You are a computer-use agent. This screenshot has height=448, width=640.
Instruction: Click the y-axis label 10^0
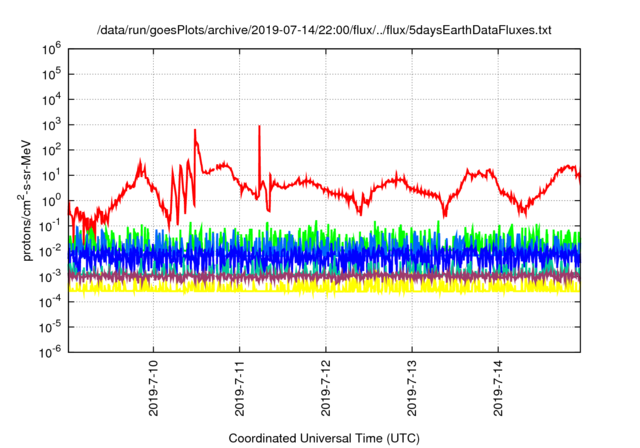(x=51, y=201)
